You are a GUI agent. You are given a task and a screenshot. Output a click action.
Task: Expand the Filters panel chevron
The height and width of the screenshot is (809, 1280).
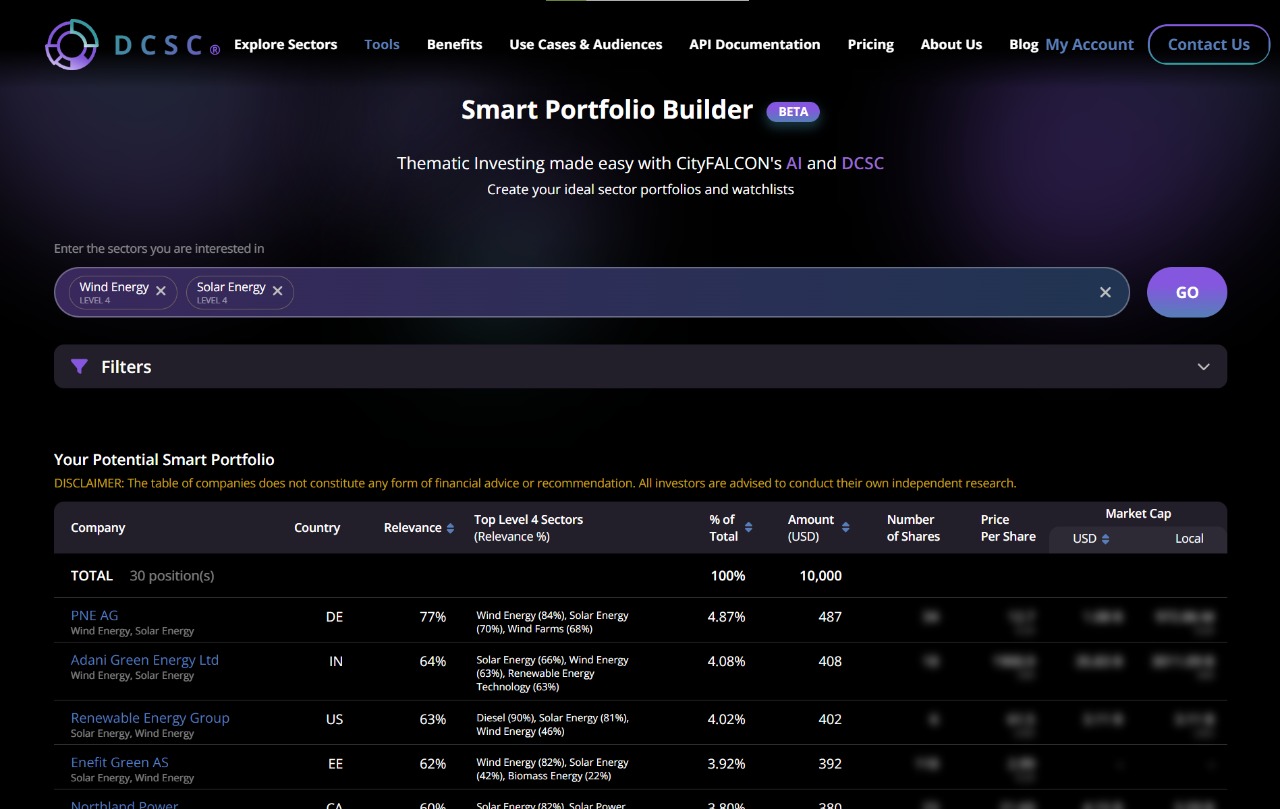coord(1203,367)
